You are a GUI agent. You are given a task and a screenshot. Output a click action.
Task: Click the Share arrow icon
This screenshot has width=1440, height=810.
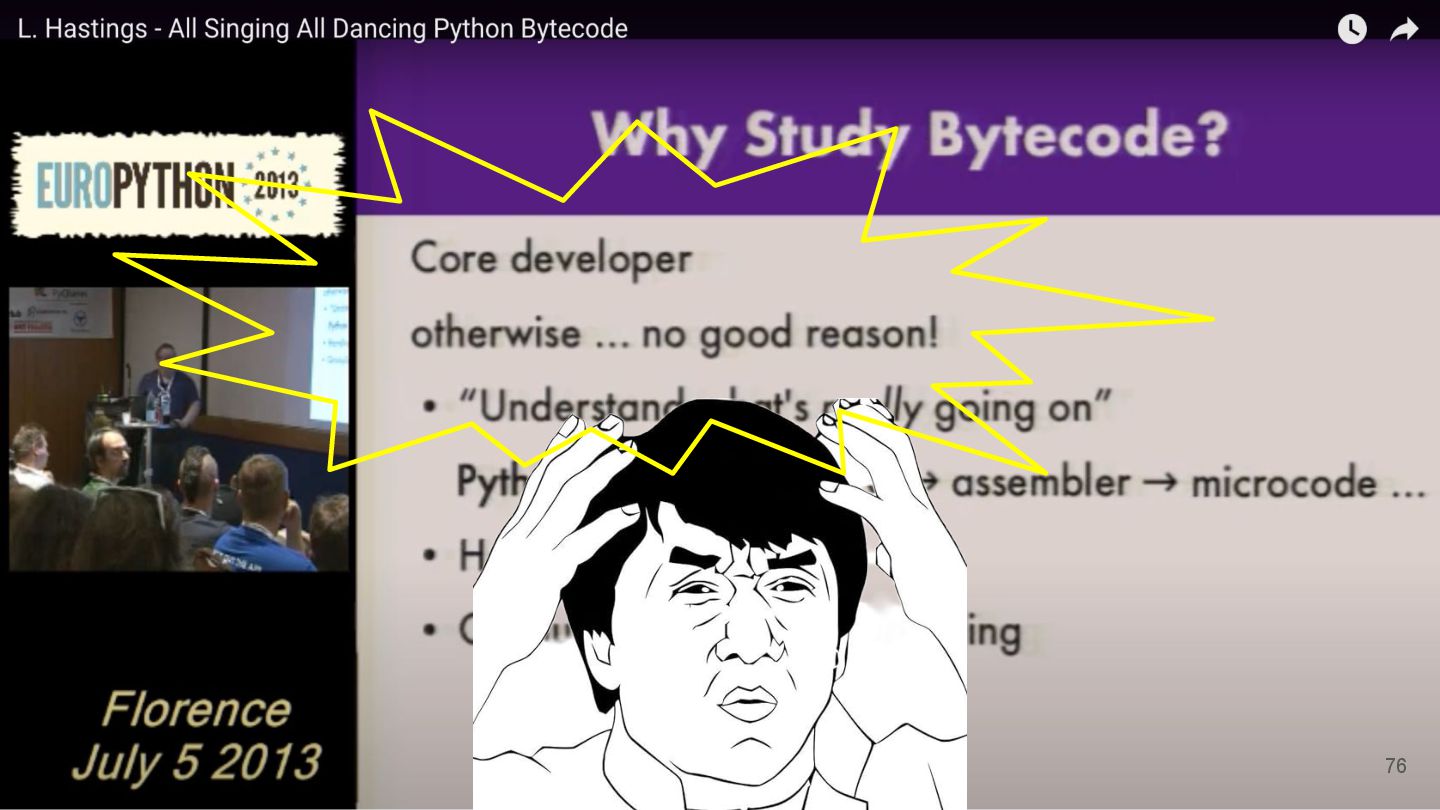coord(1404,30)
